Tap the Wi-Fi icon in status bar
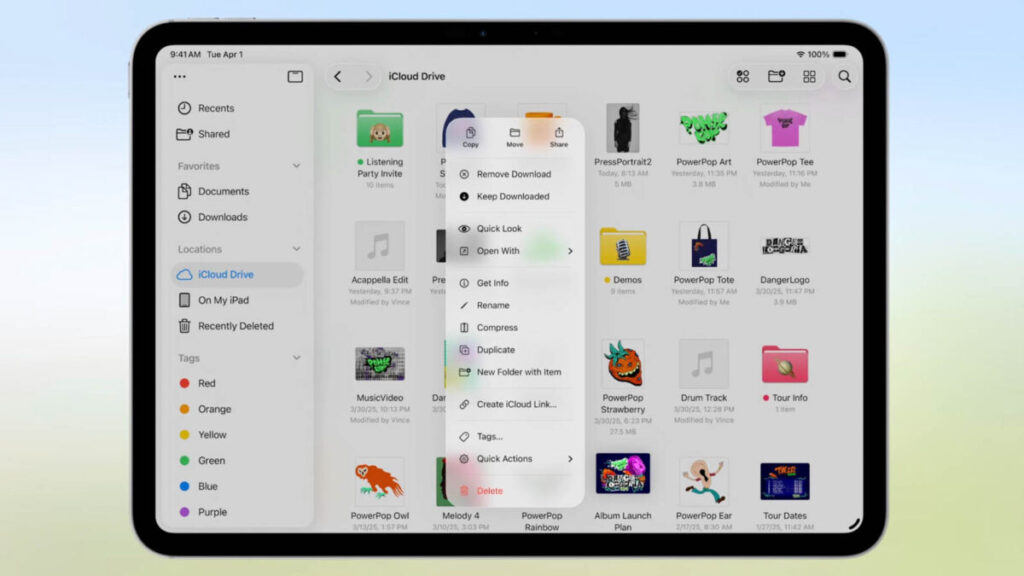Viewport: 1024px width, 576px height. 801,54
